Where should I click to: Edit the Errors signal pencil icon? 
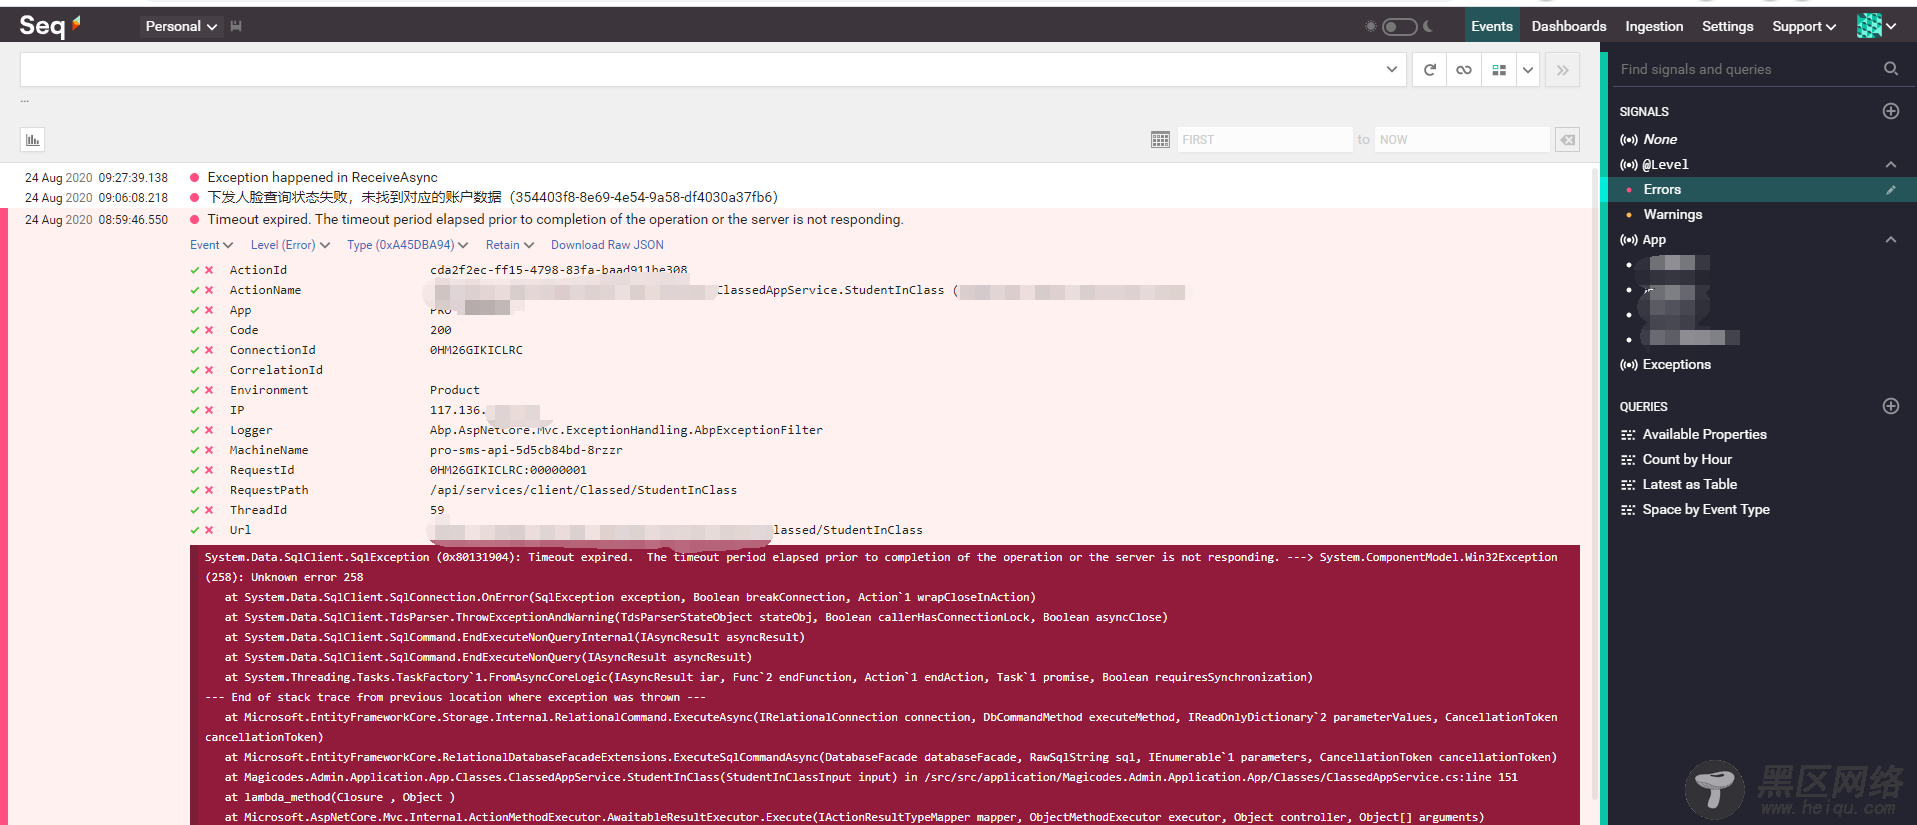[x=1890, y=190]
